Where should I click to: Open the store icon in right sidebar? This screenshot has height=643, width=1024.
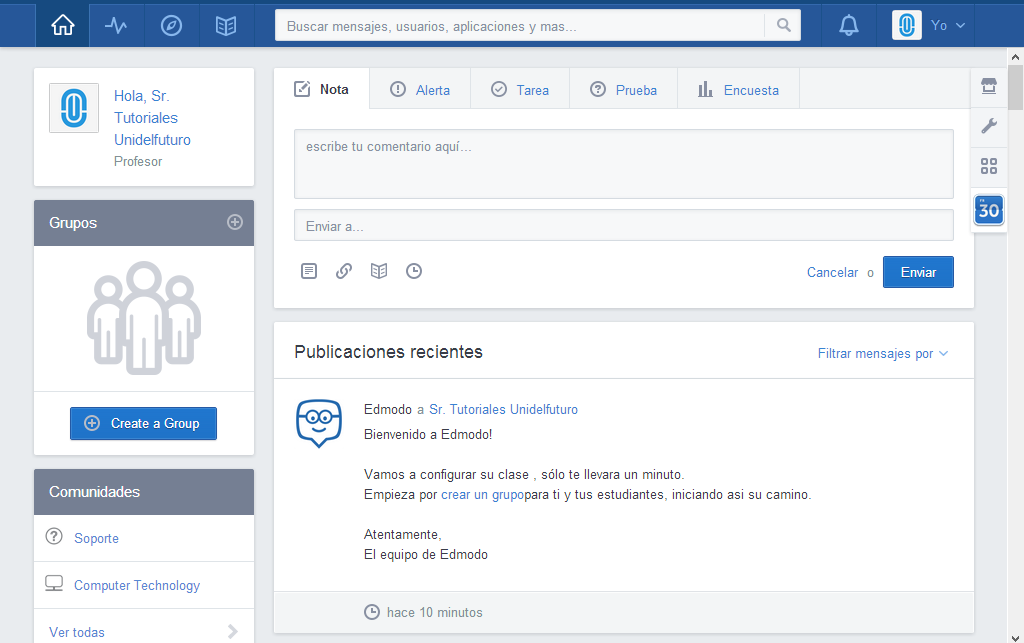pyautogui.click(x=989, y=86)
